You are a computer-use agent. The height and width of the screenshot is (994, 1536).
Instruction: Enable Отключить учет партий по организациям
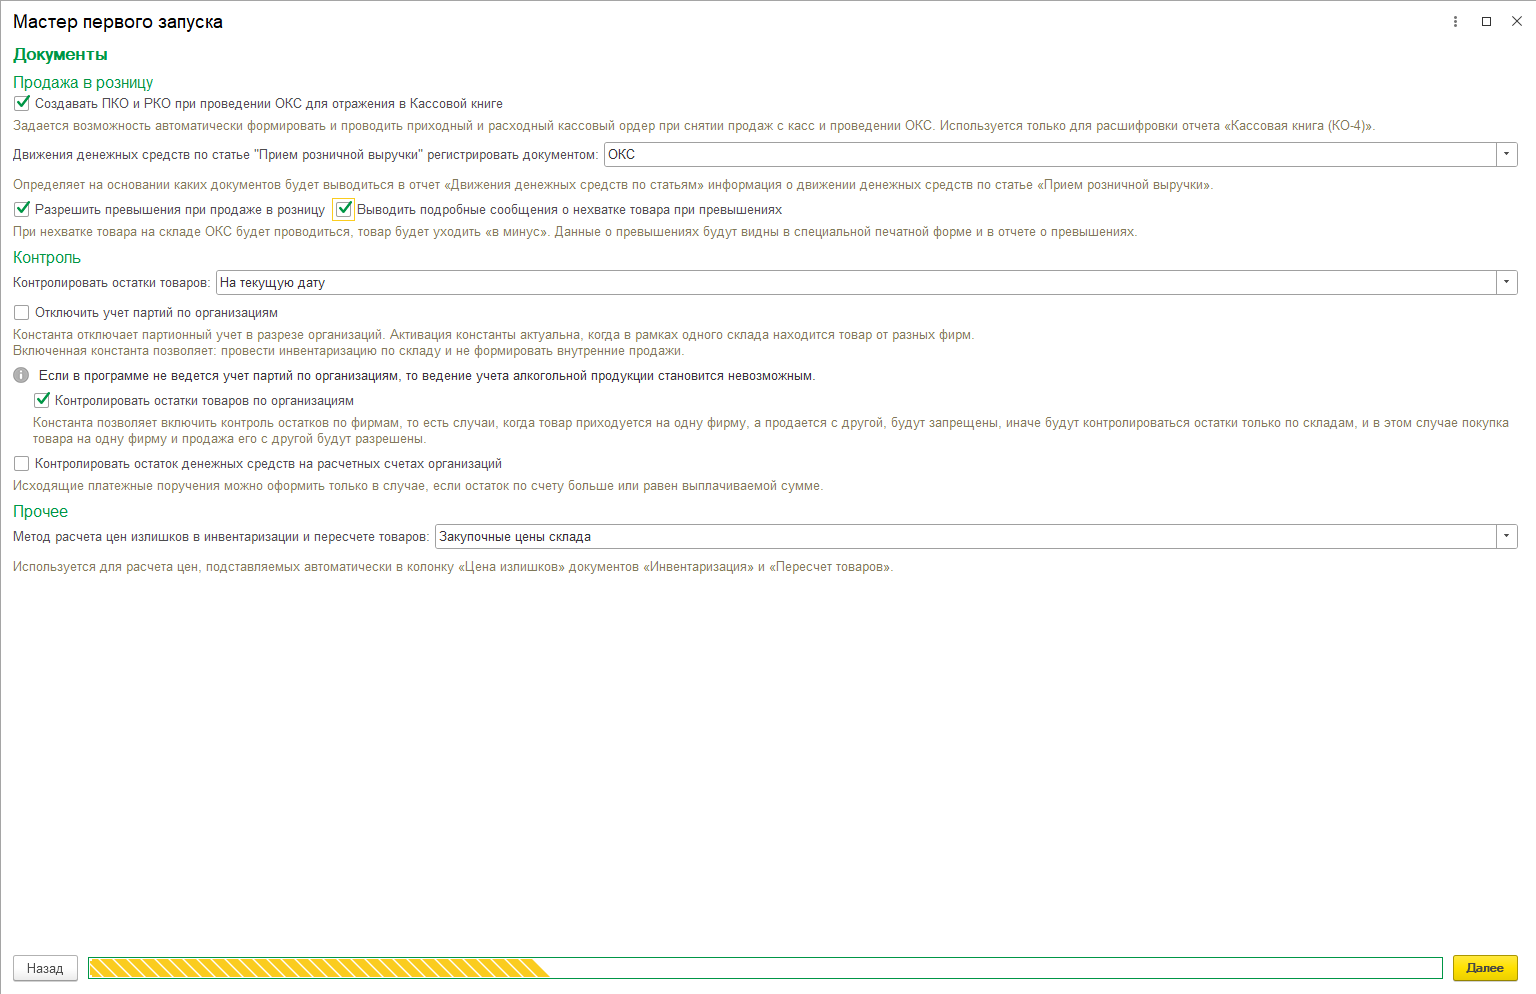click(x=22, y=313)
